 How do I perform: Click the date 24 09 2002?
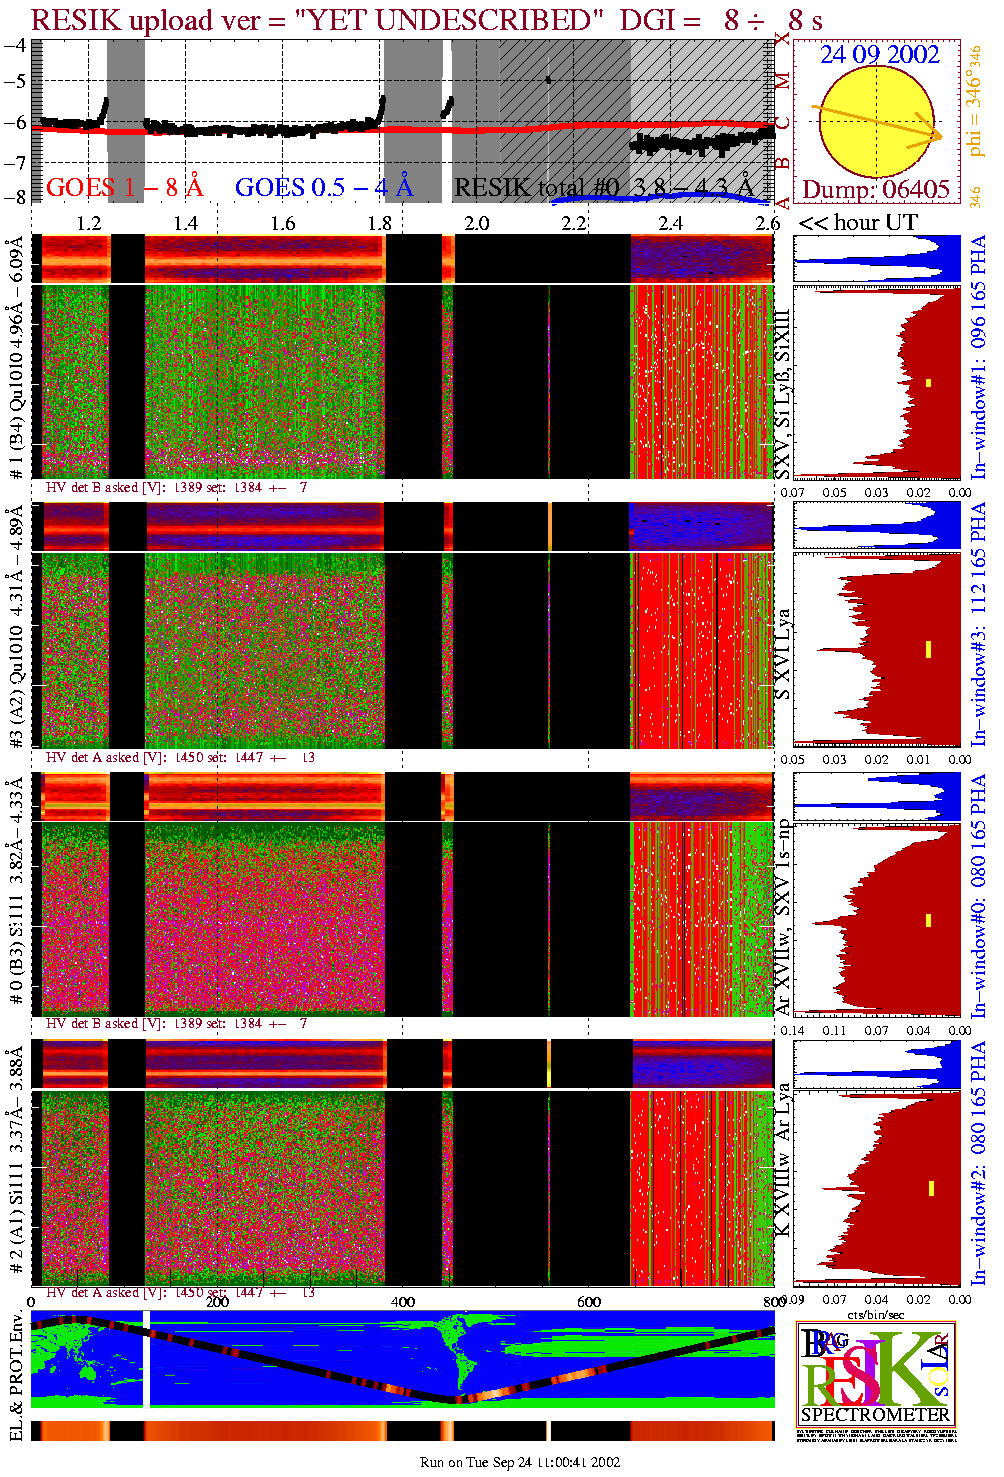[x=880, y=55]
